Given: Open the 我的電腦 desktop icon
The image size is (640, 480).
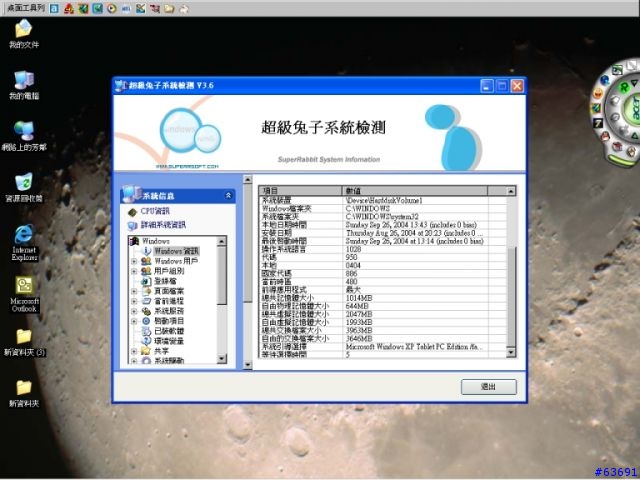Looking at the screenshot, I should [x=24, y=85].
